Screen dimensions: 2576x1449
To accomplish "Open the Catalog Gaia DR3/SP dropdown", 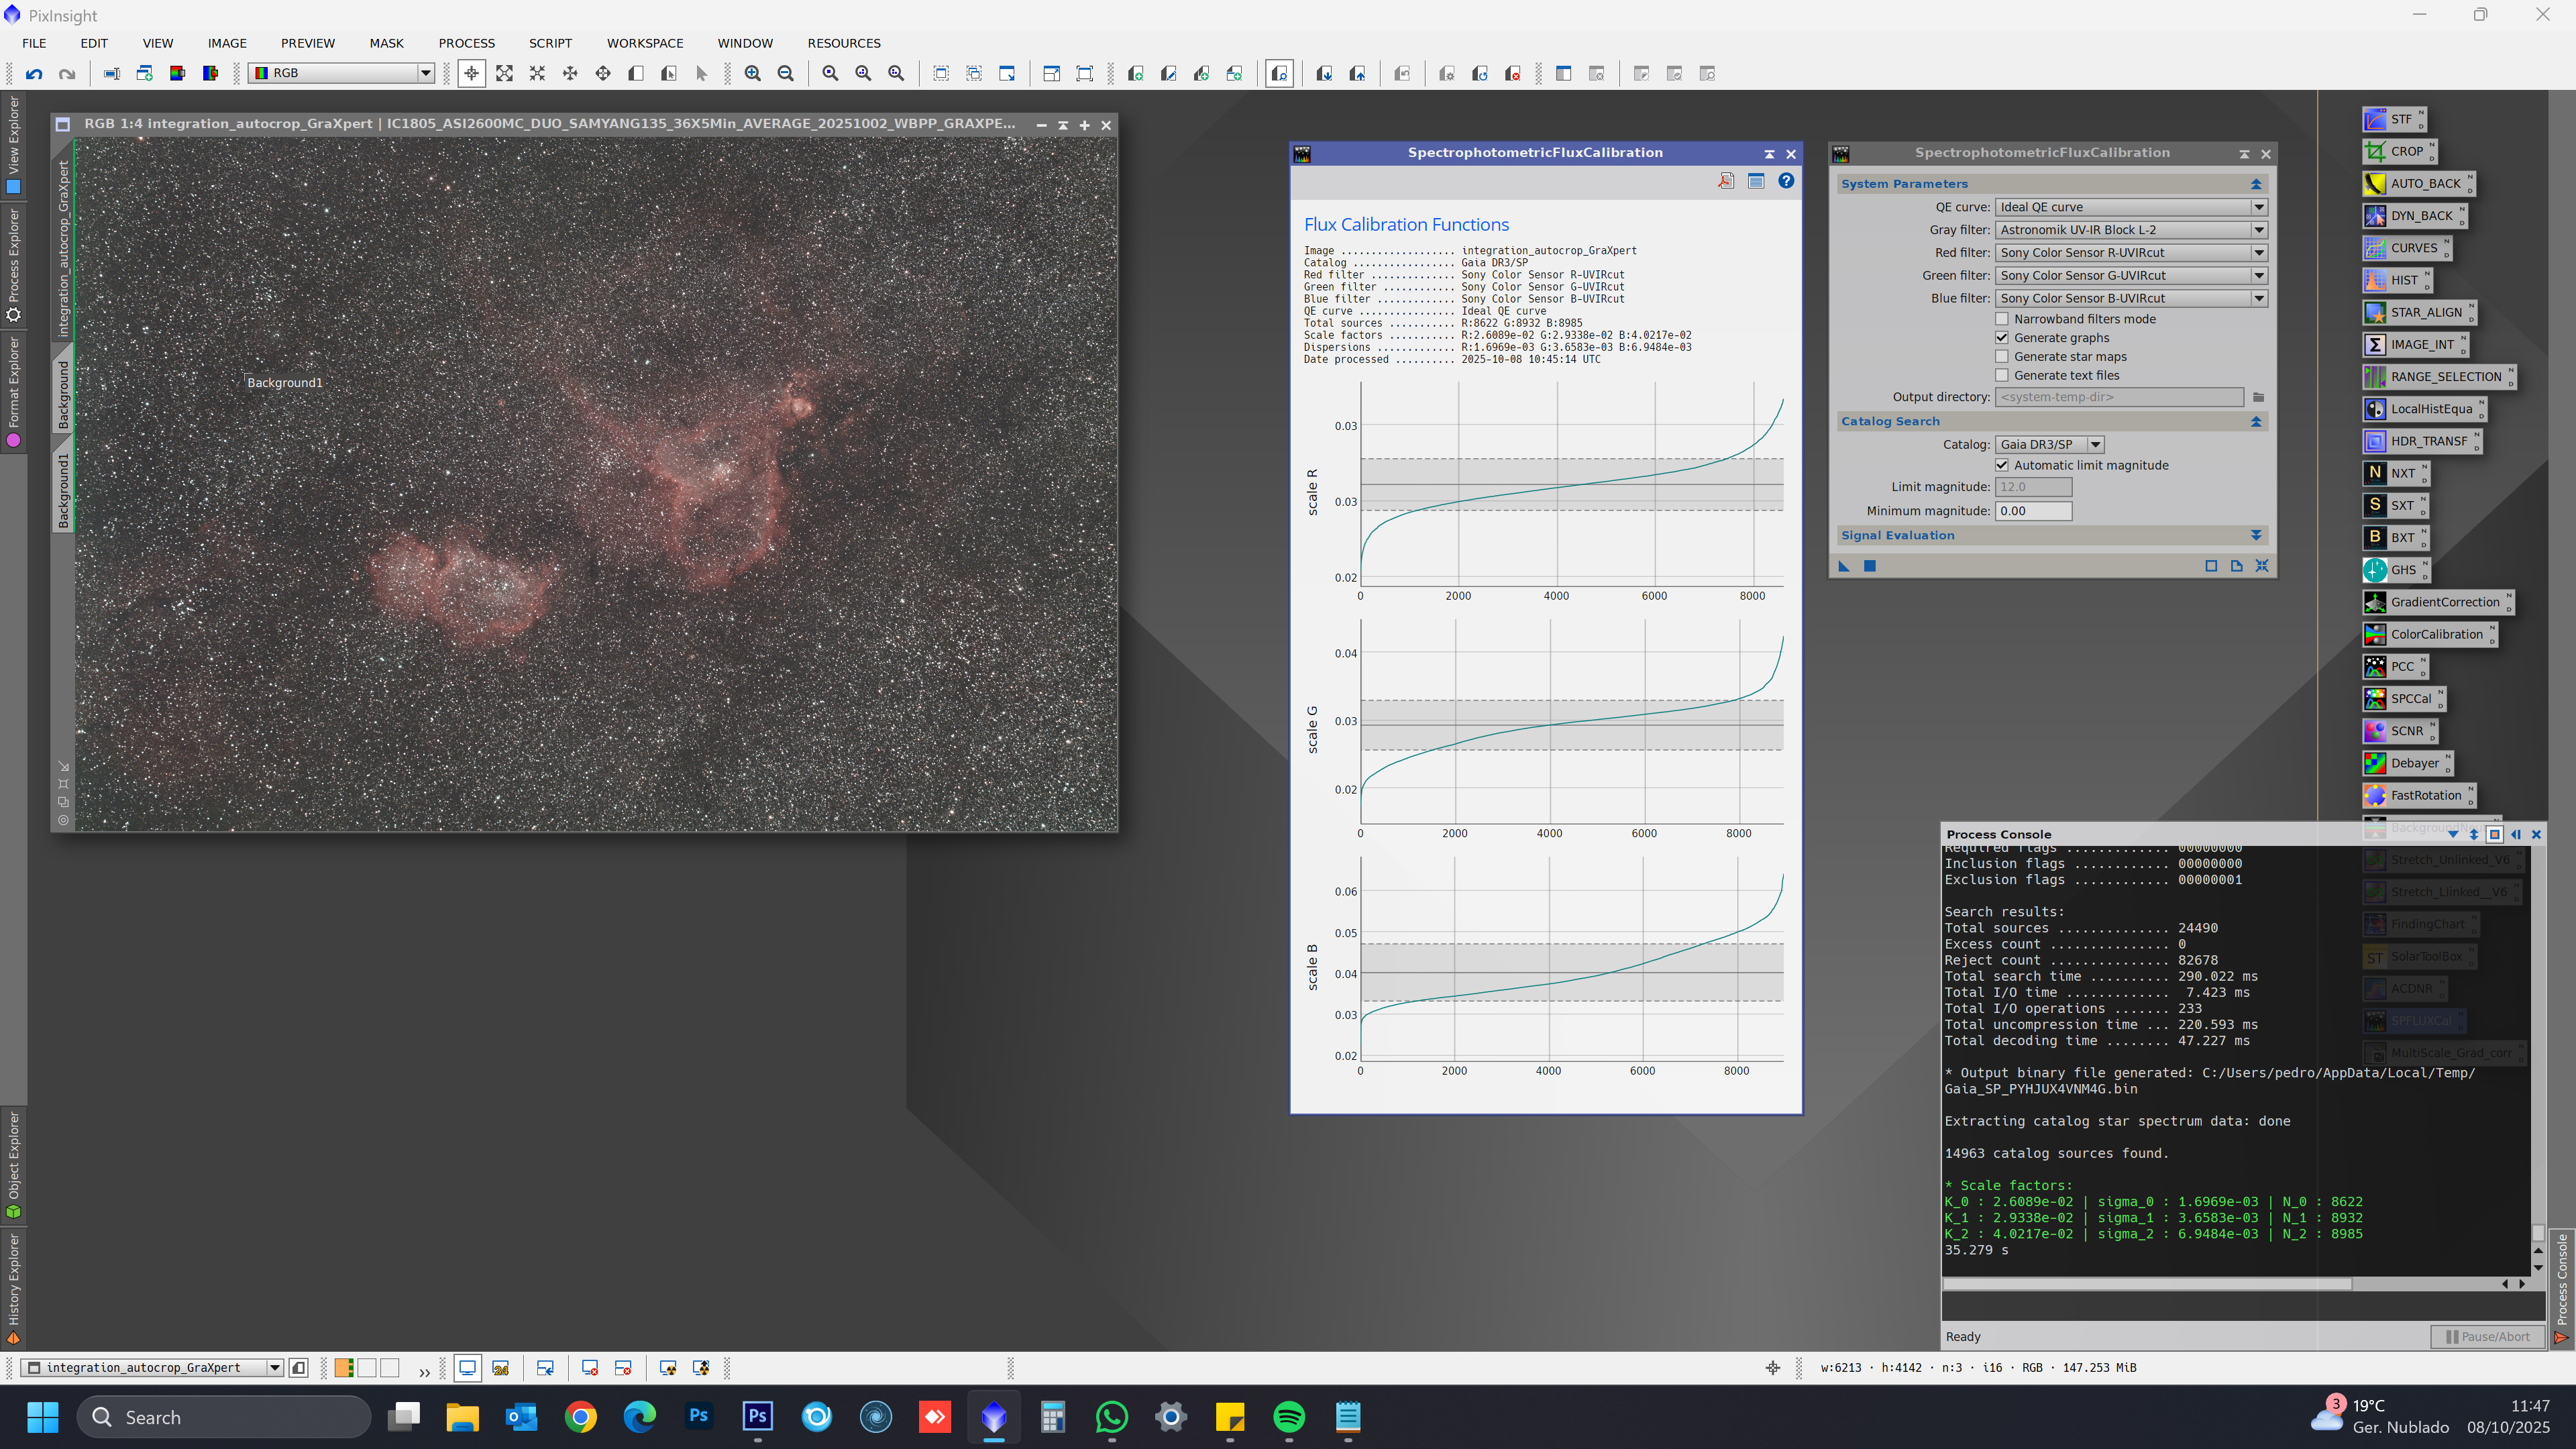I will pyautogui.click(x=2049, y=444).
